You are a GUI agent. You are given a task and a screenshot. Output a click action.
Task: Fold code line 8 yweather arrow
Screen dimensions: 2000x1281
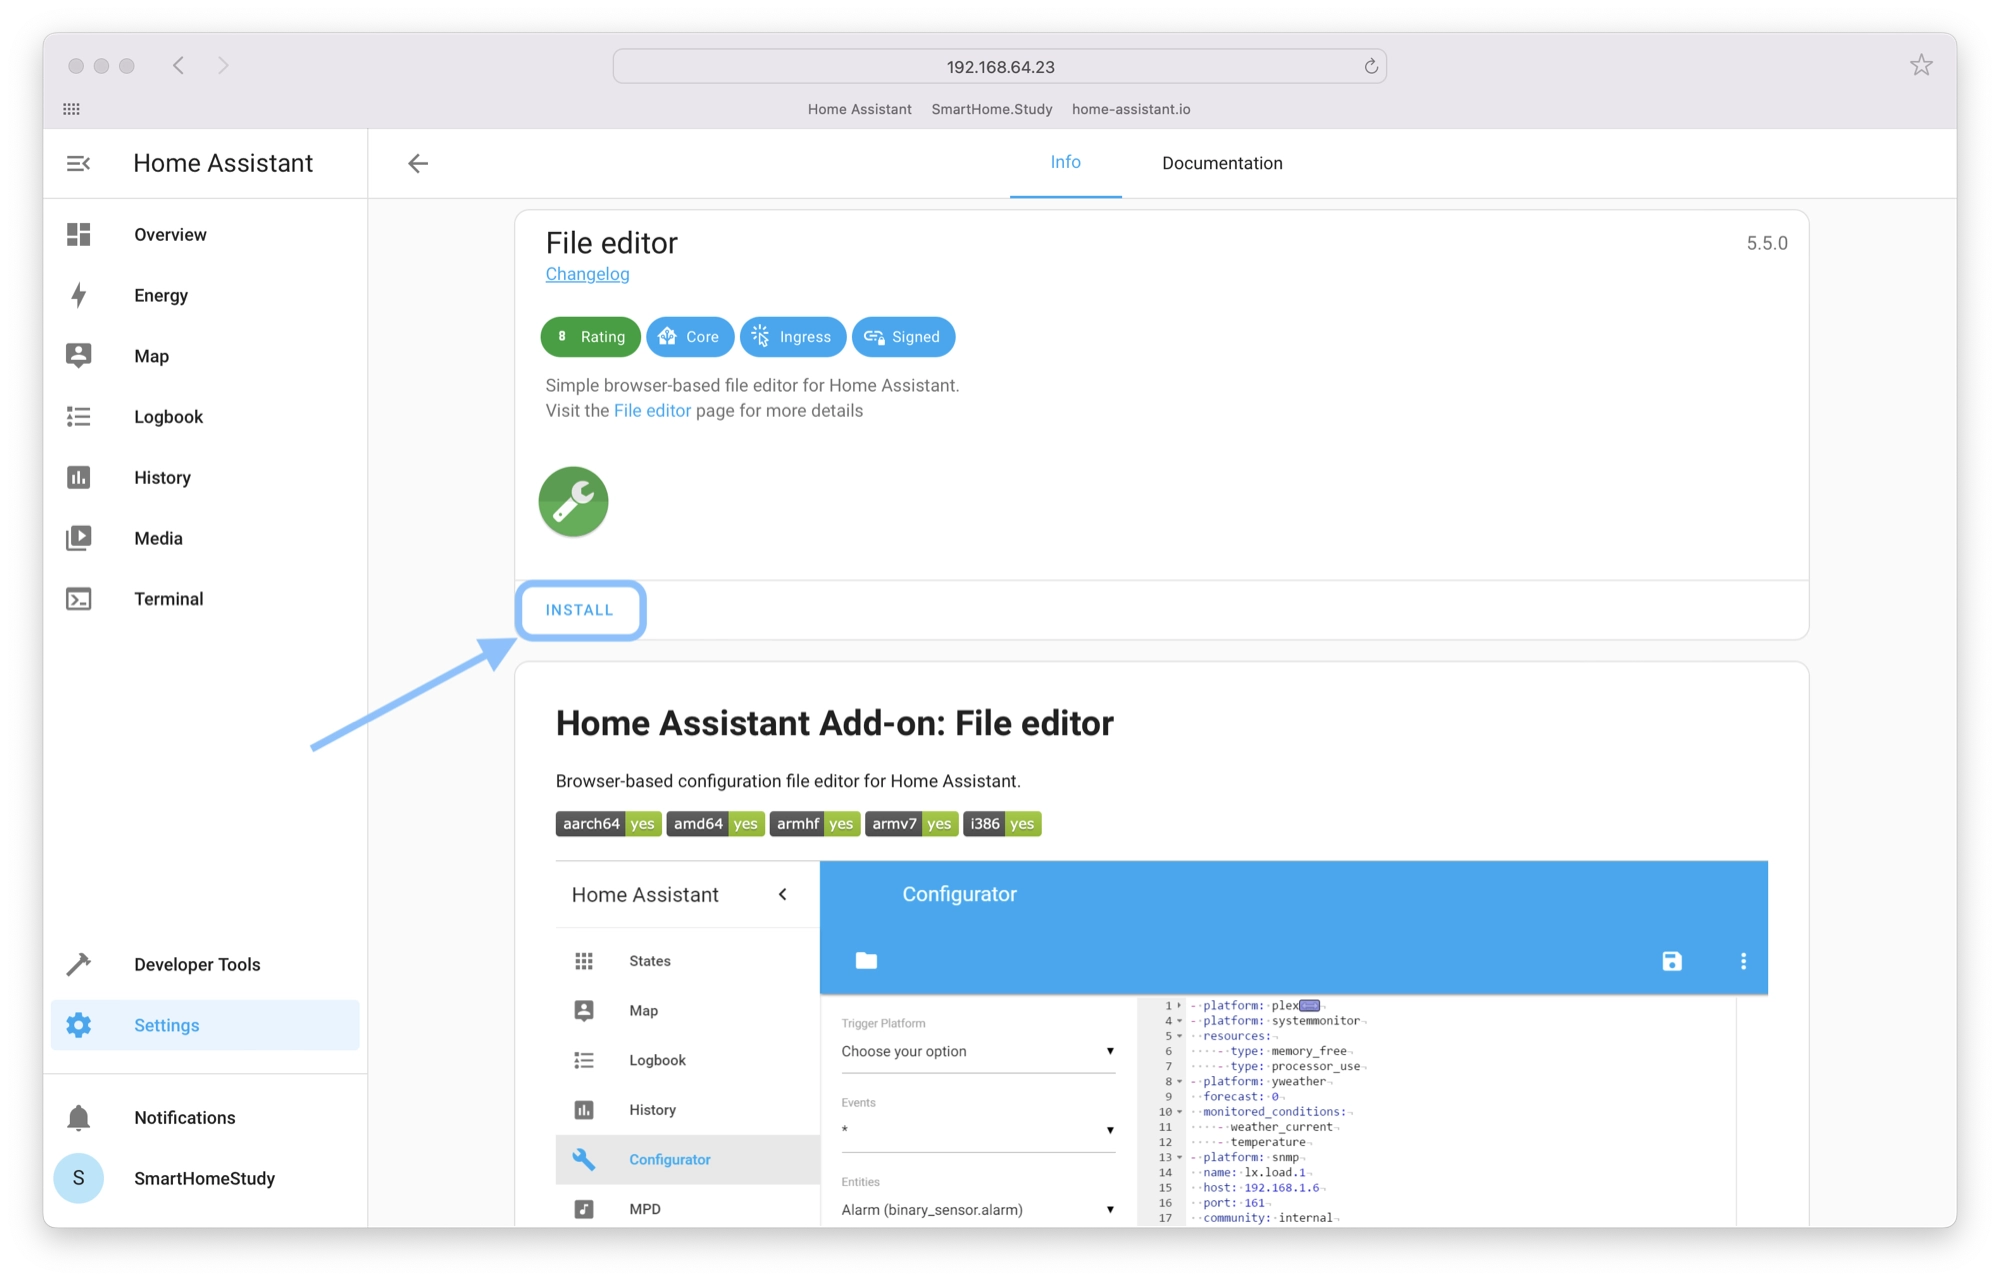point(1180,1082)
